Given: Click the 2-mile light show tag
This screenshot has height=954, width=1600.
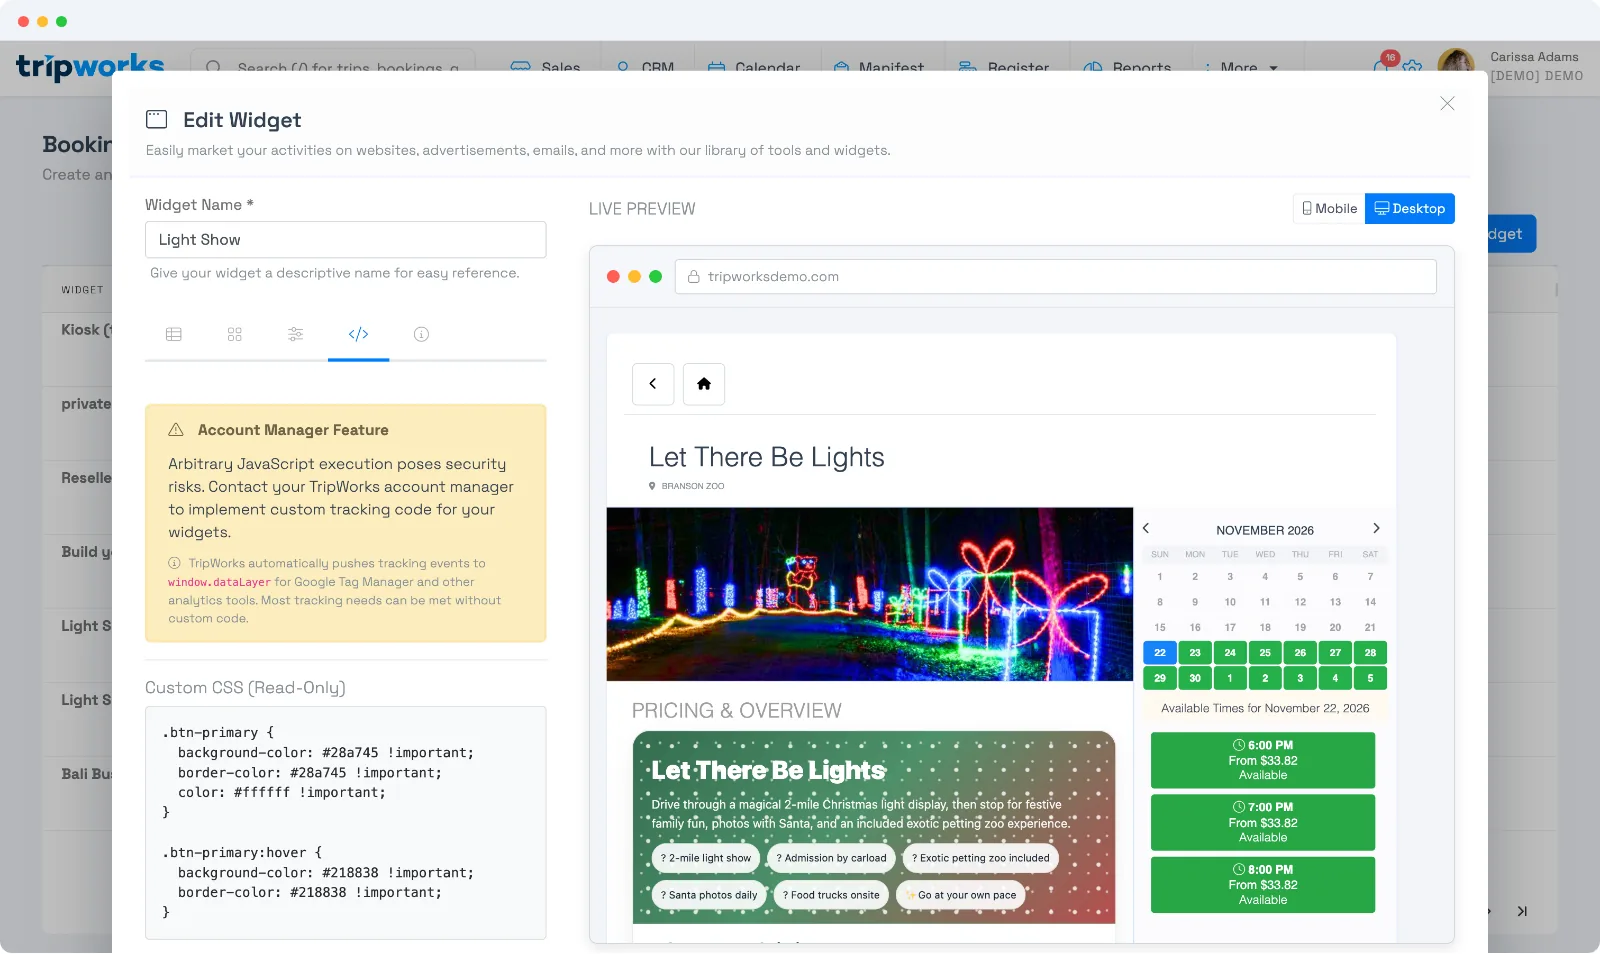Looking at the screenshot, I should click(x=706, y=858).
